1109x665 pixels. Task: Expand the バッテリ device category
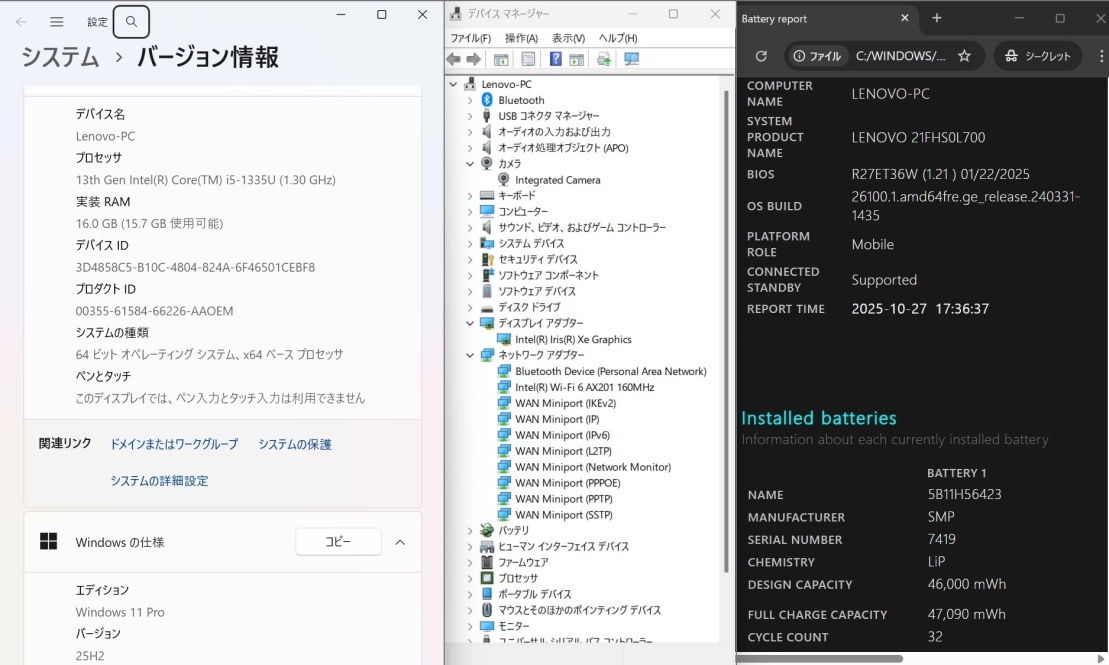470,530
